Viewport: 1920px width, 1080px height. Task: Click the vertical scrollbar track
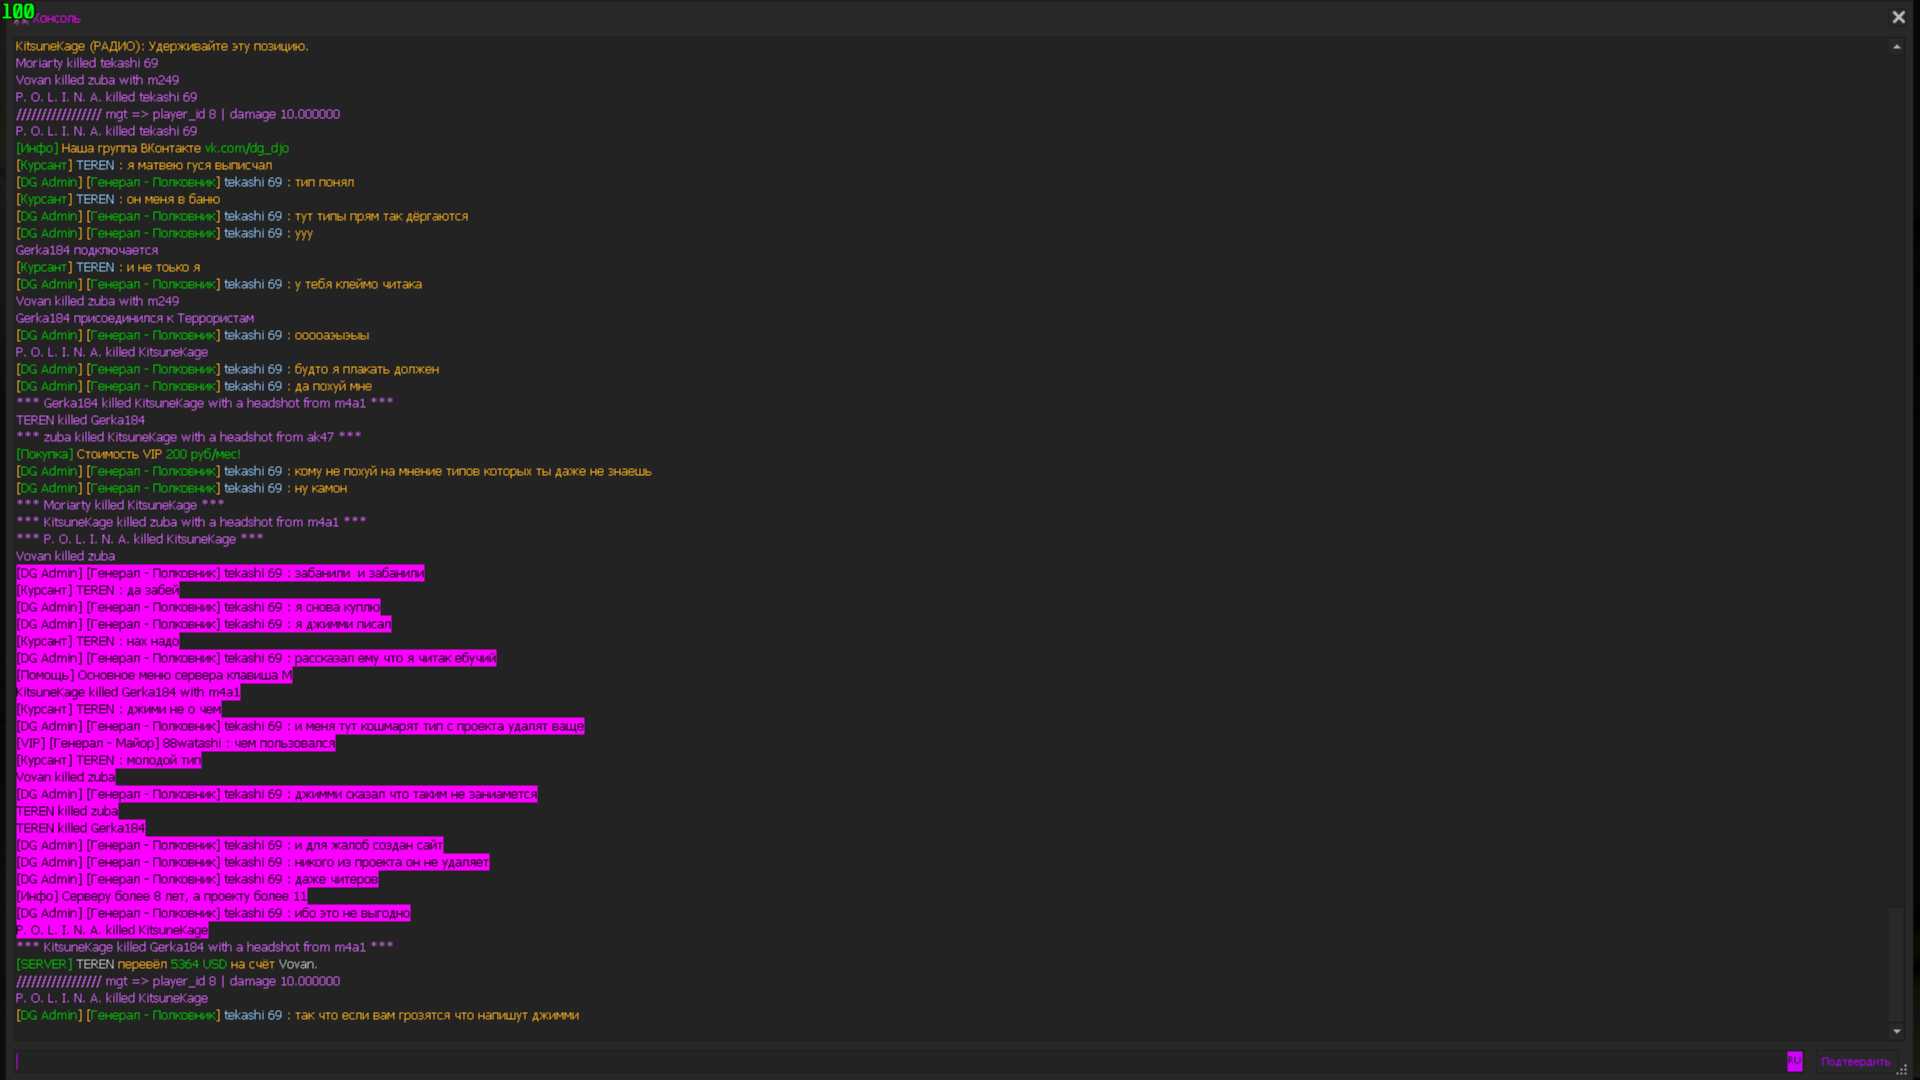1896,500
